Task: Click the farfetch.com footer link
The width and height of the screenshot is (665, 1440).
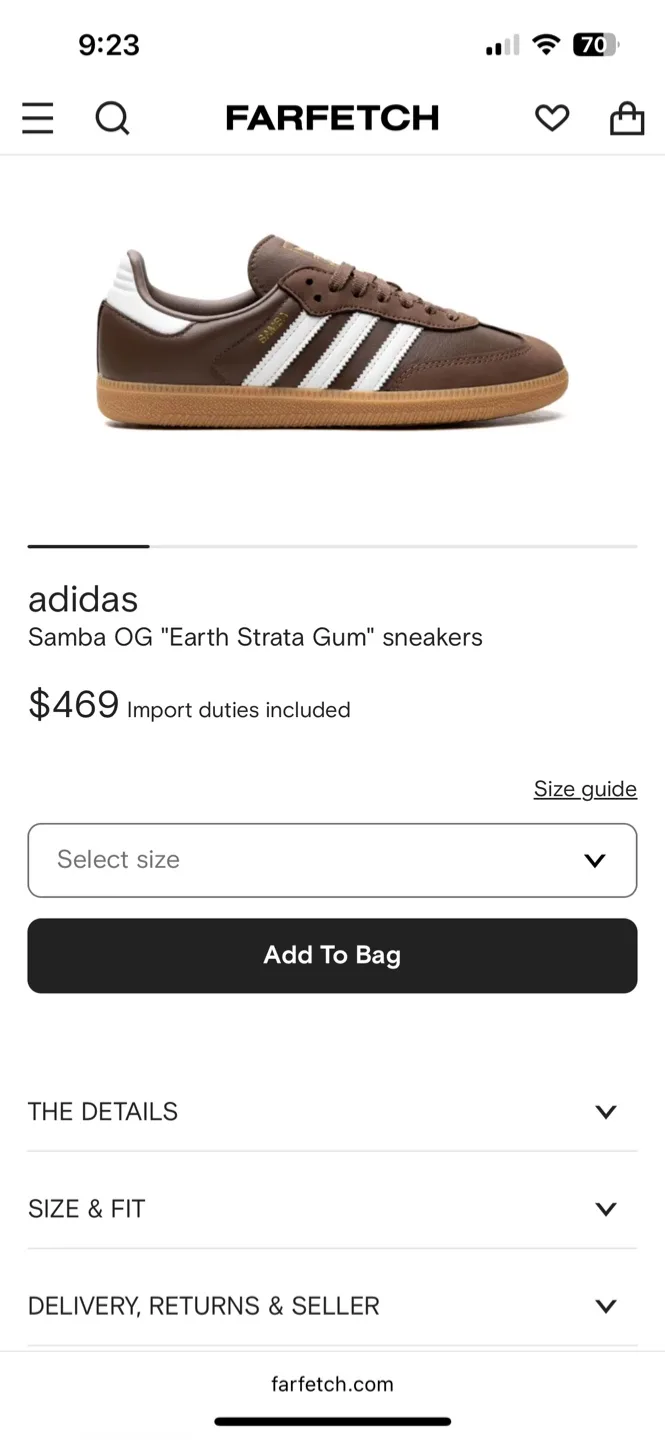Action: tap(332, 1384)
